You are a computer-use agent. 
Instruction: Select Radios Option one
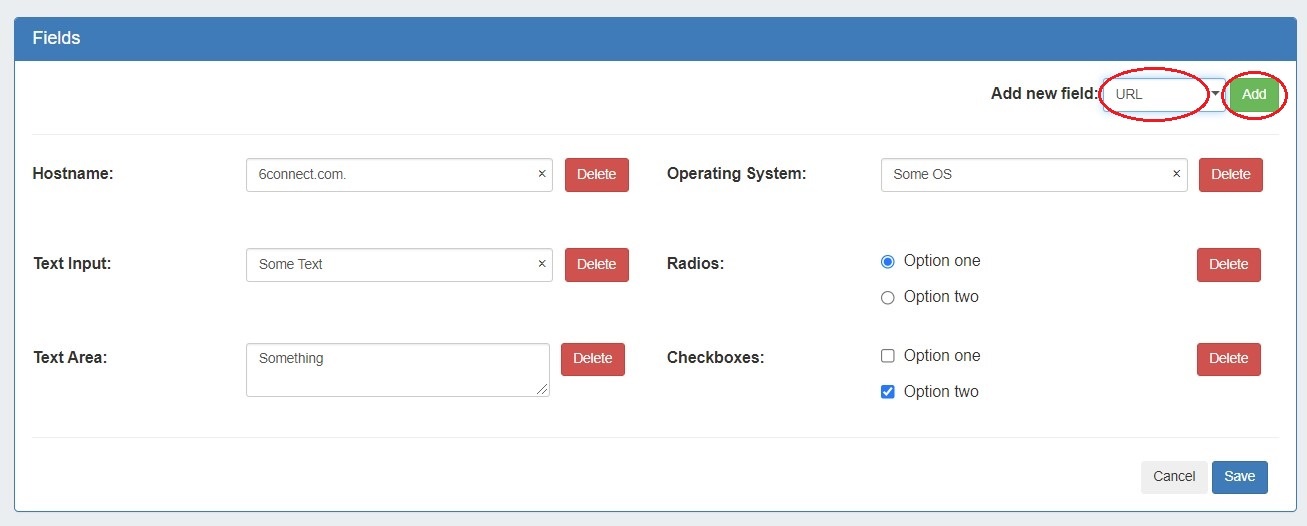[x=887, y=262]
